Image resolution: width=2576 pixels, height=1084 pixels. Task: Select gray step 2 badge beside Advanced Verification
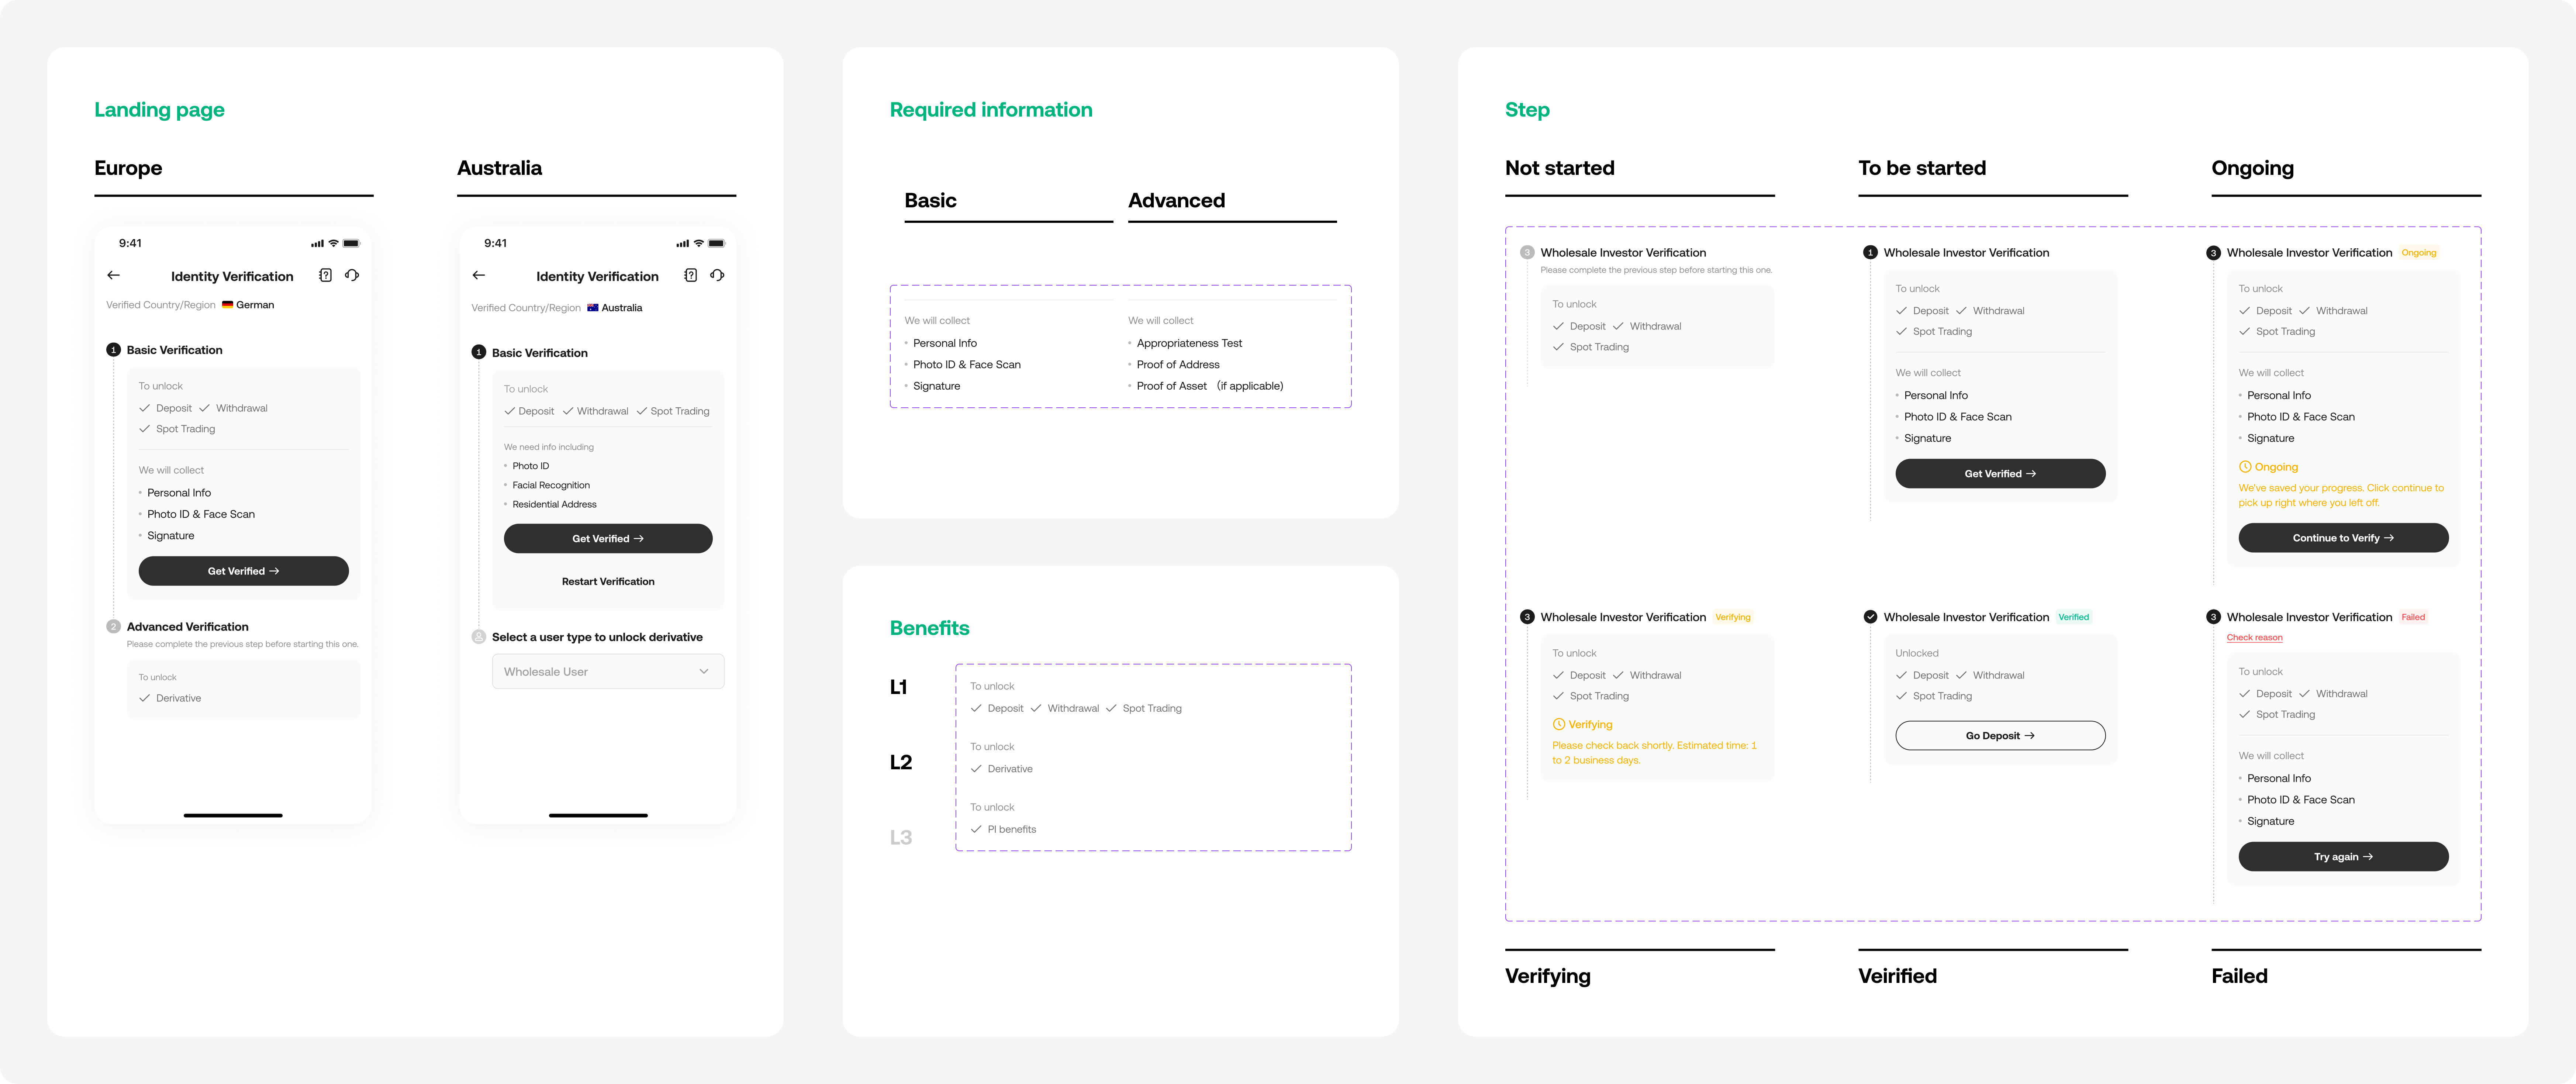click(x=113, y=627)
